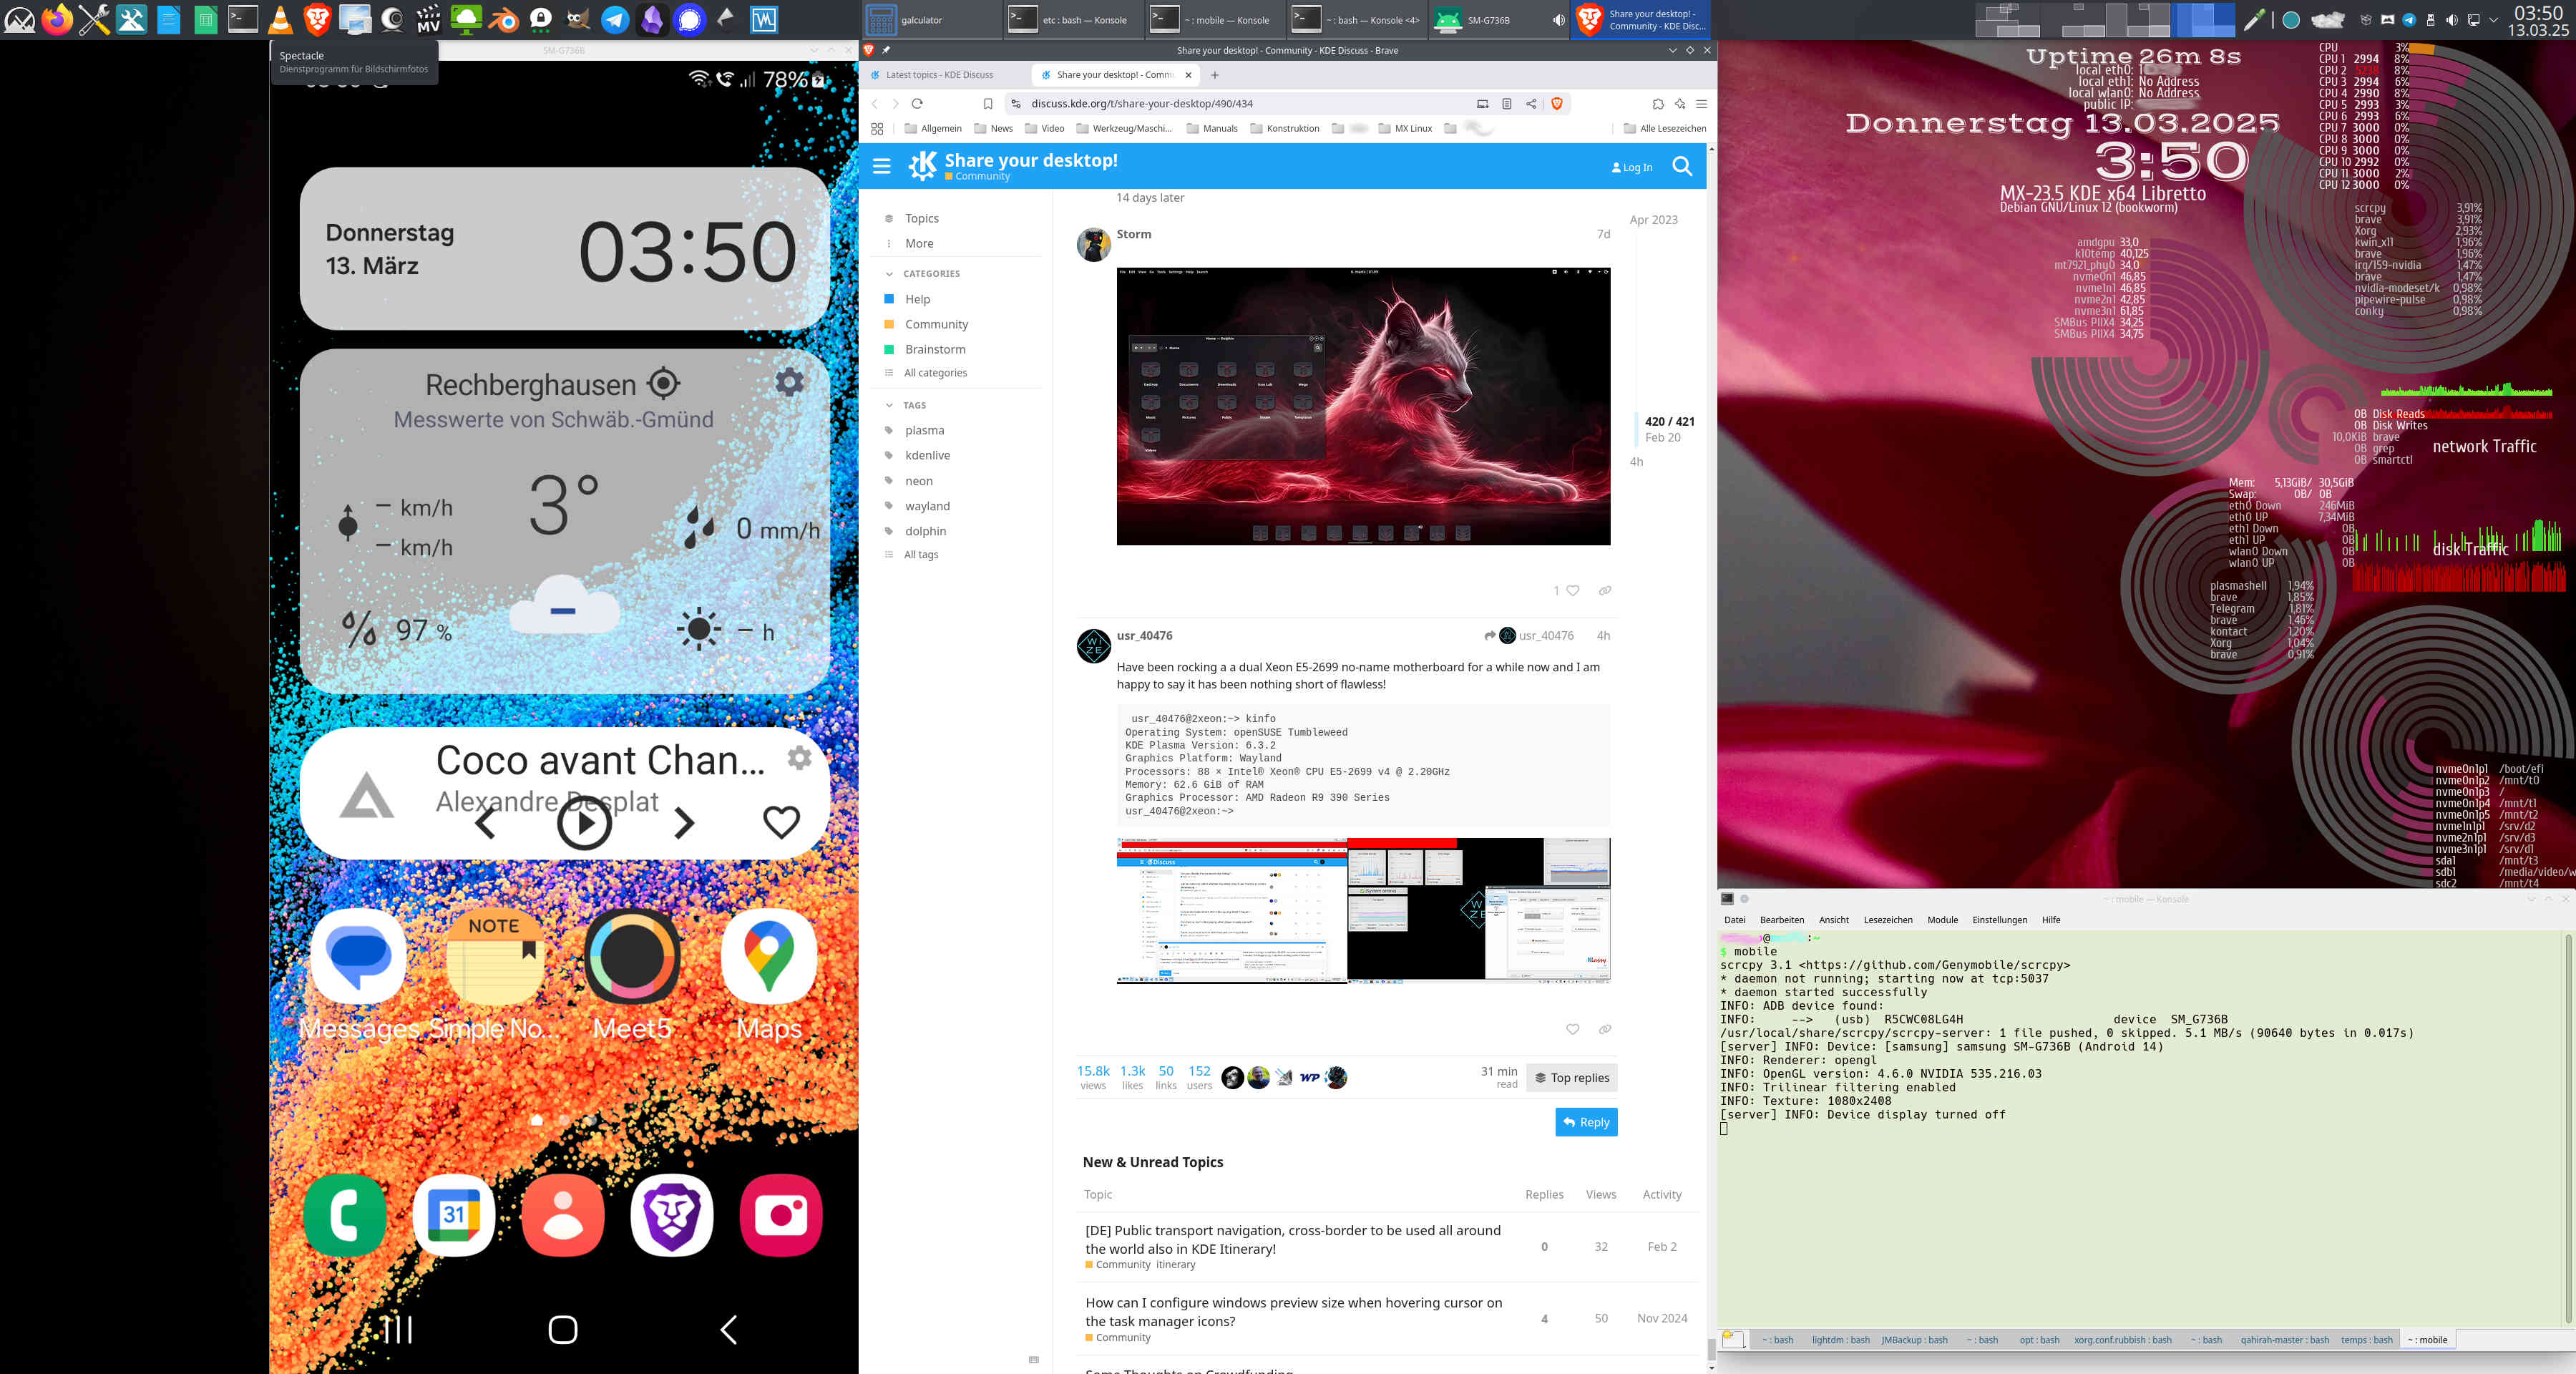Open the Brainstorm category

click(934, 349)
